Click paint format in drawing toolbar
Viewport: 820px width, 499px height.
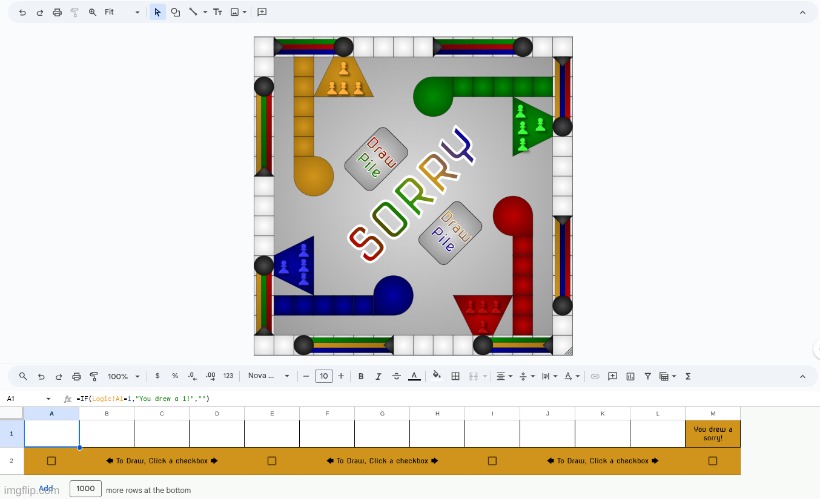pos(75,12)
